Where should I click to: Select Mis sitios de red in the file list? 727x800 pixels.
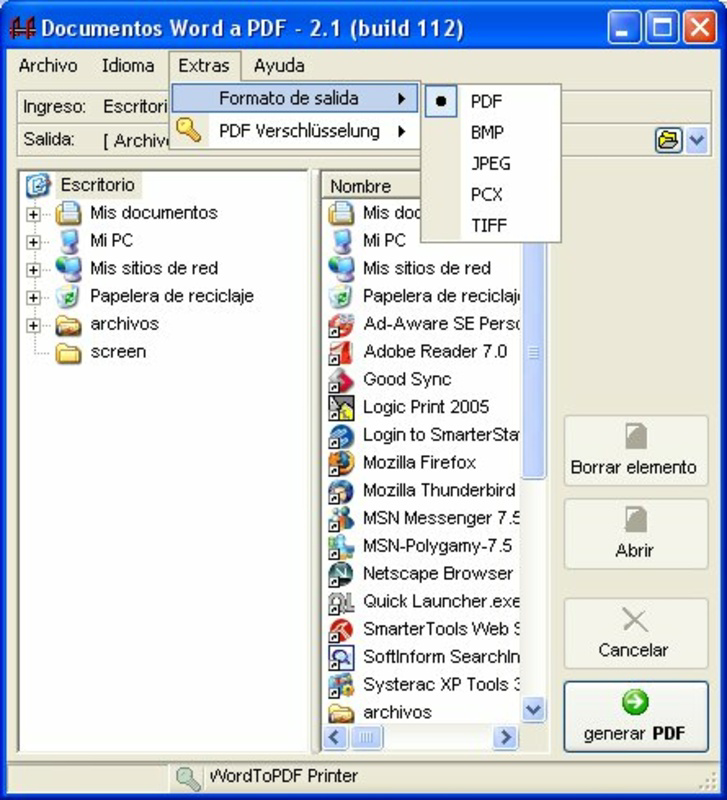(x=427, y=268)
